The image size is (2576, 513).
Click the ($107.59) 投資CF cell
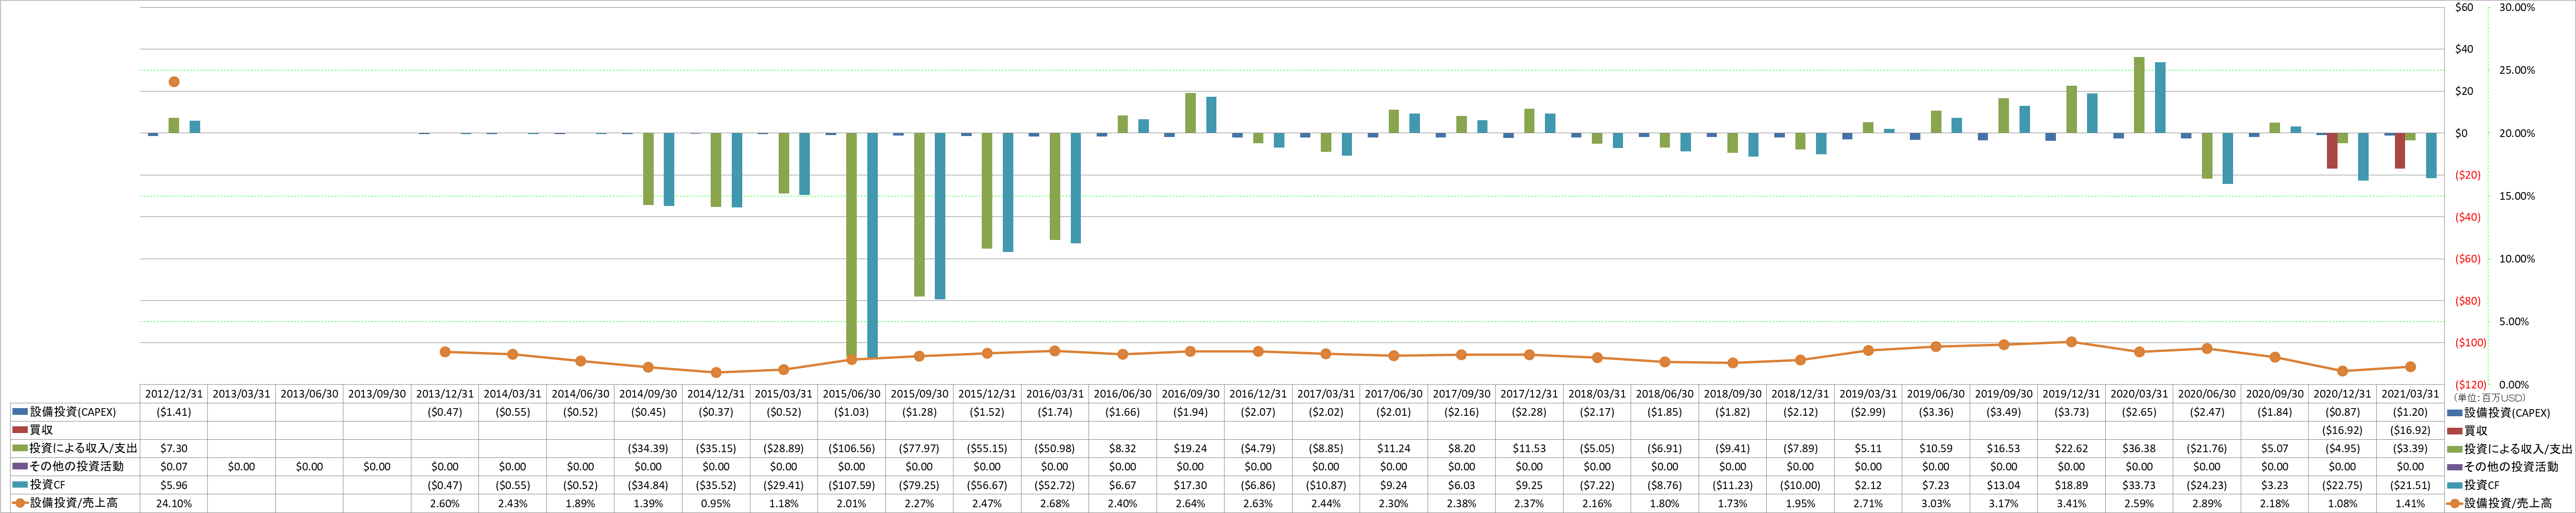pos(851,485)
